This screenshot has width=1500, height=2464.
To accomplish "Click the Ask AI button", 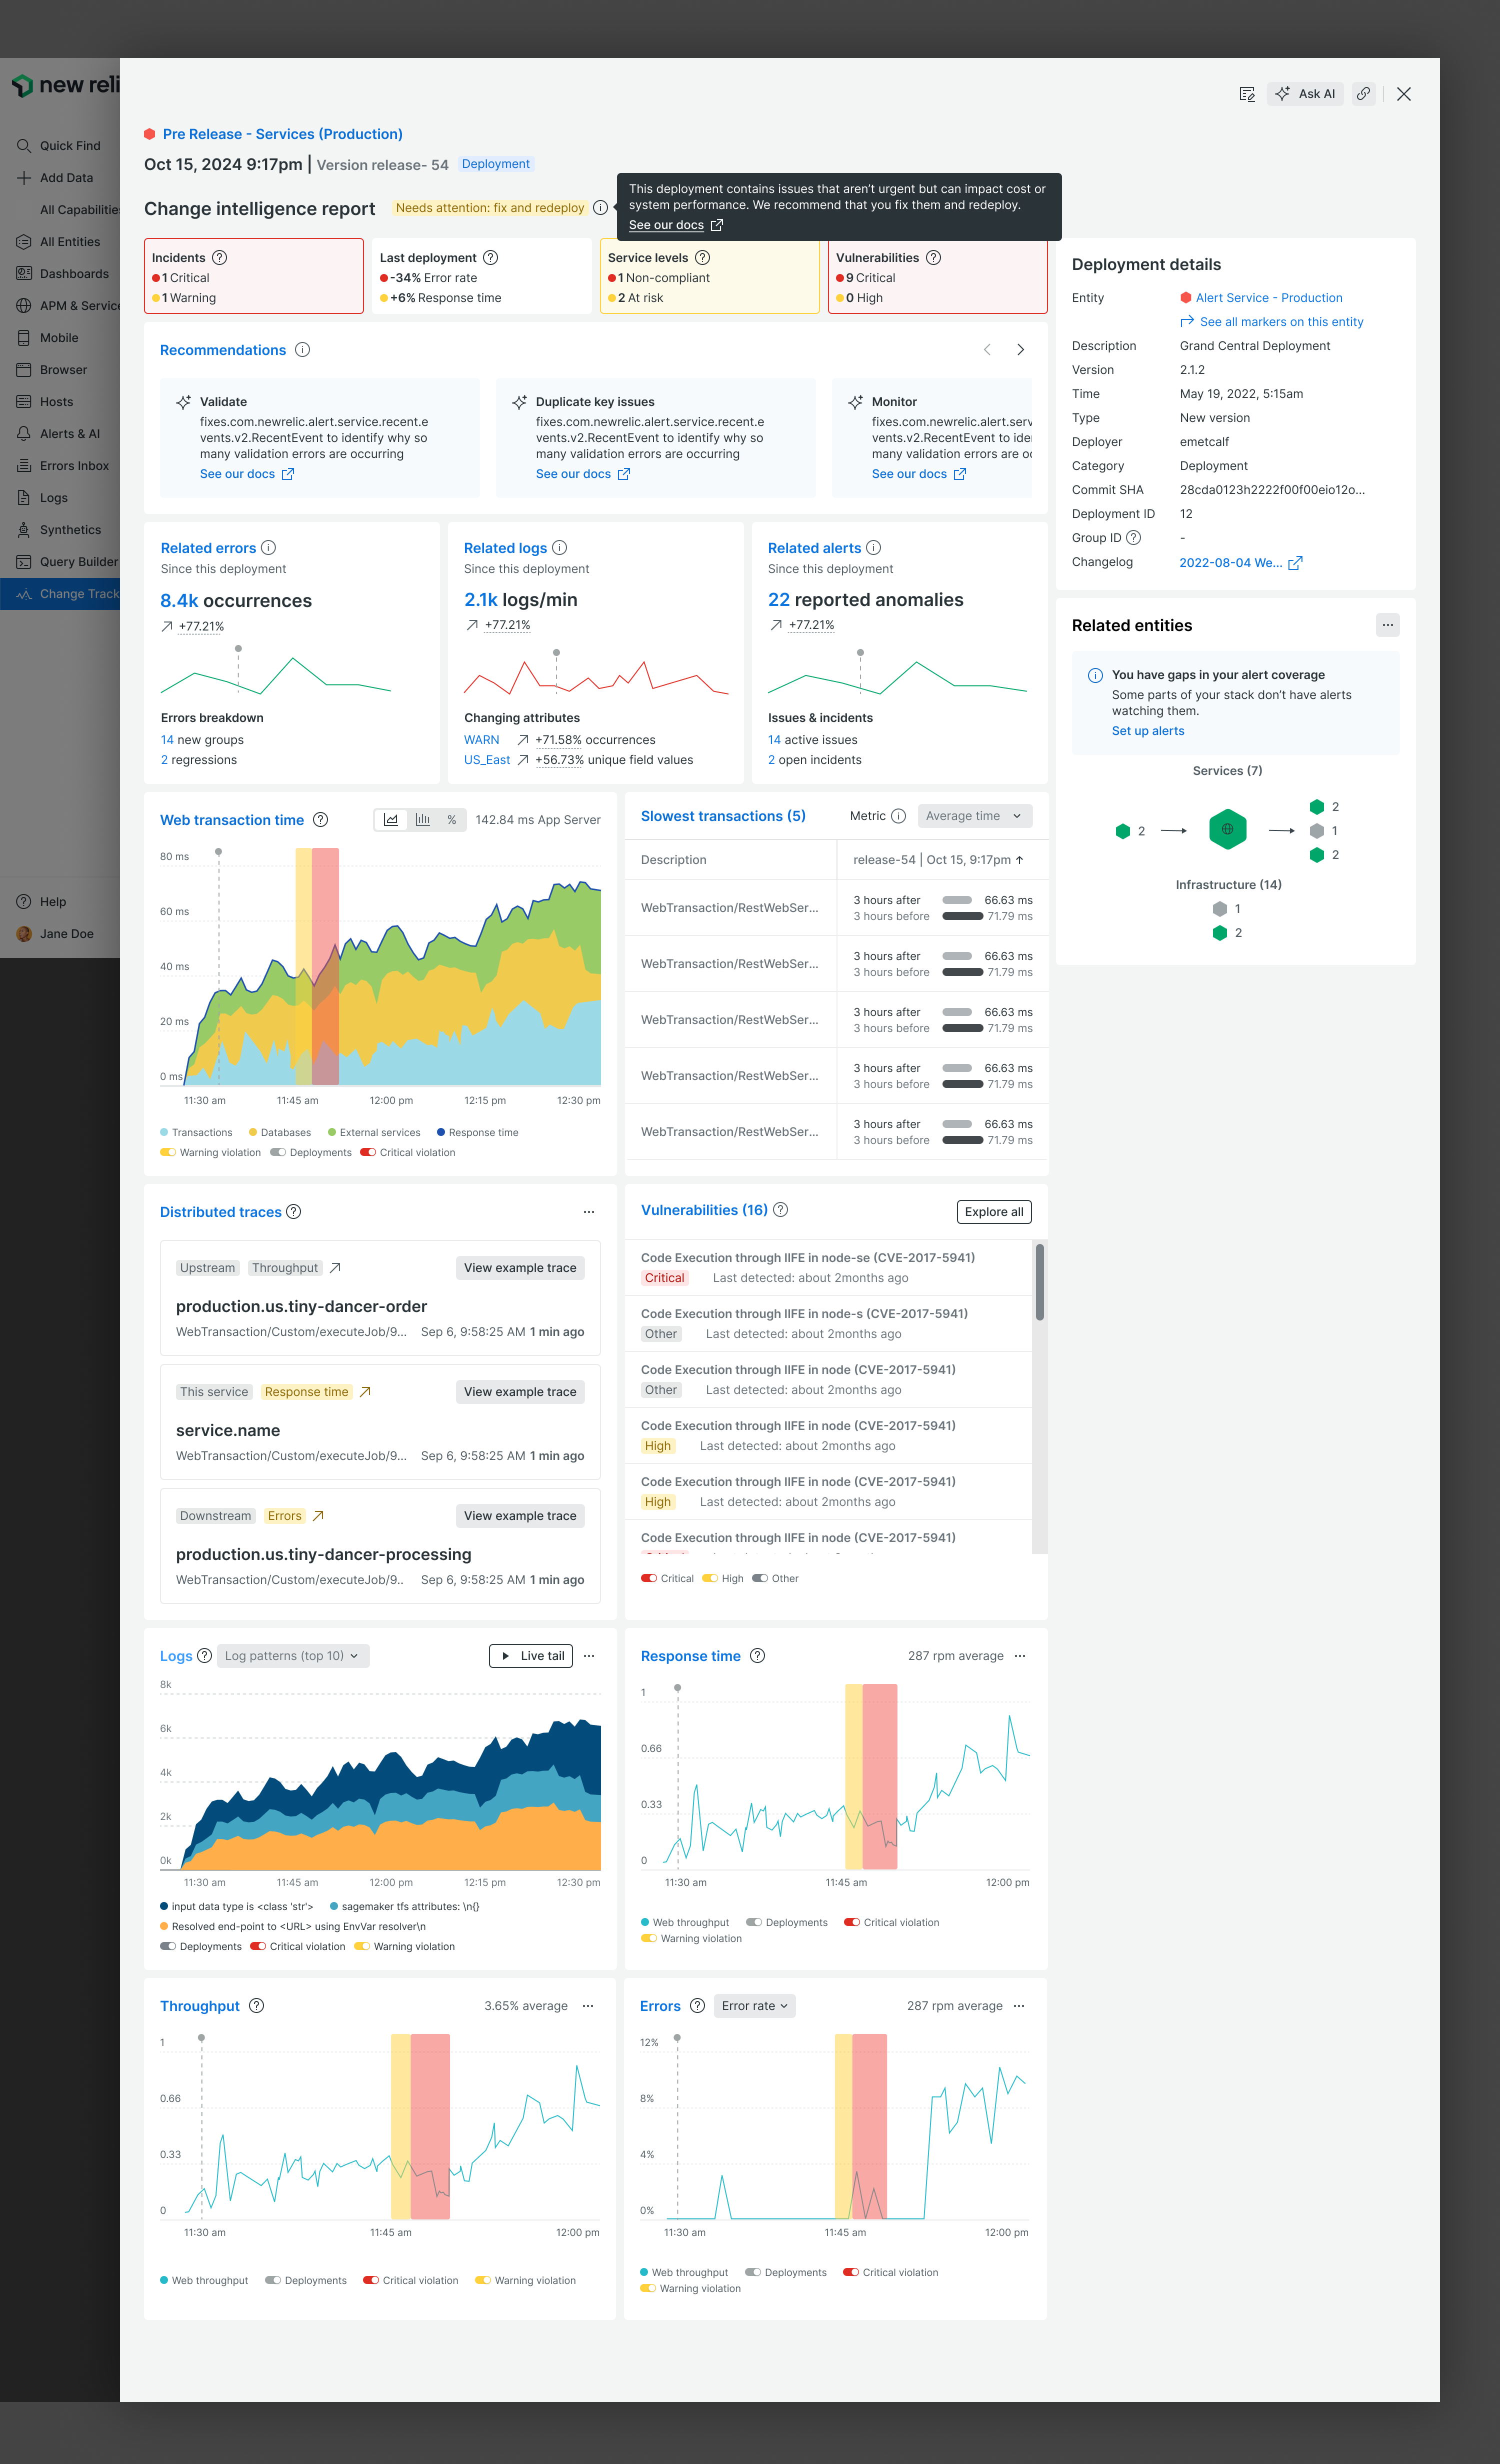I will tap(1305, 94).
